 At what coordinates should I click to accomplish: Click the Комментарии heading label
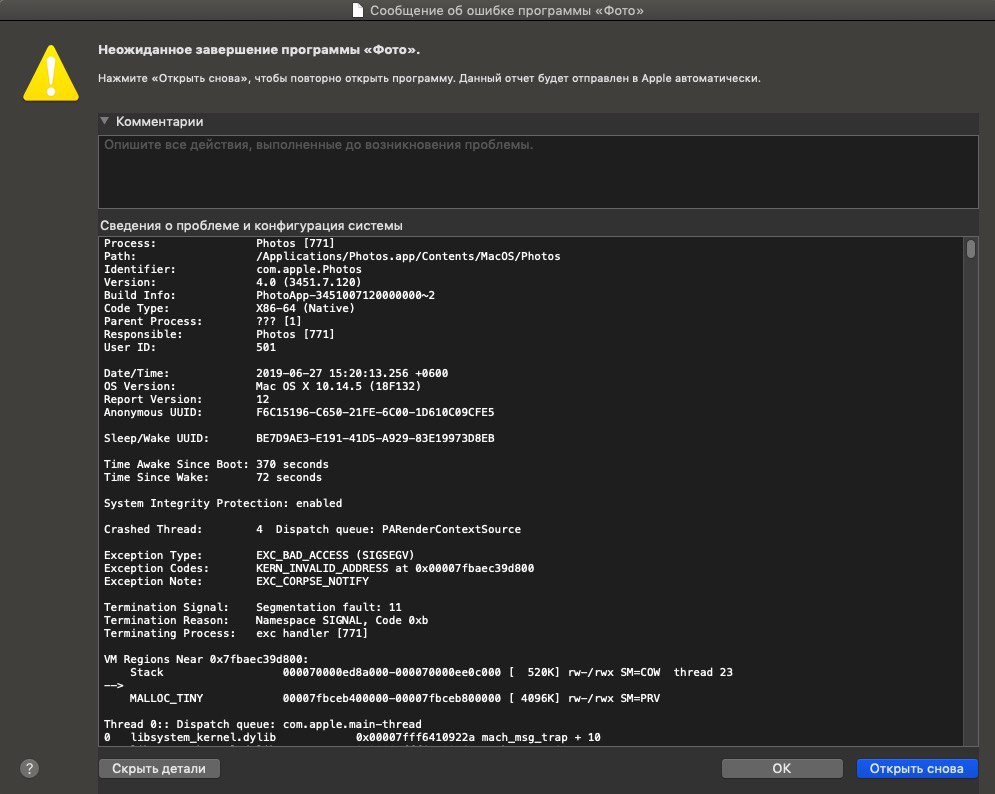(159, 121)
